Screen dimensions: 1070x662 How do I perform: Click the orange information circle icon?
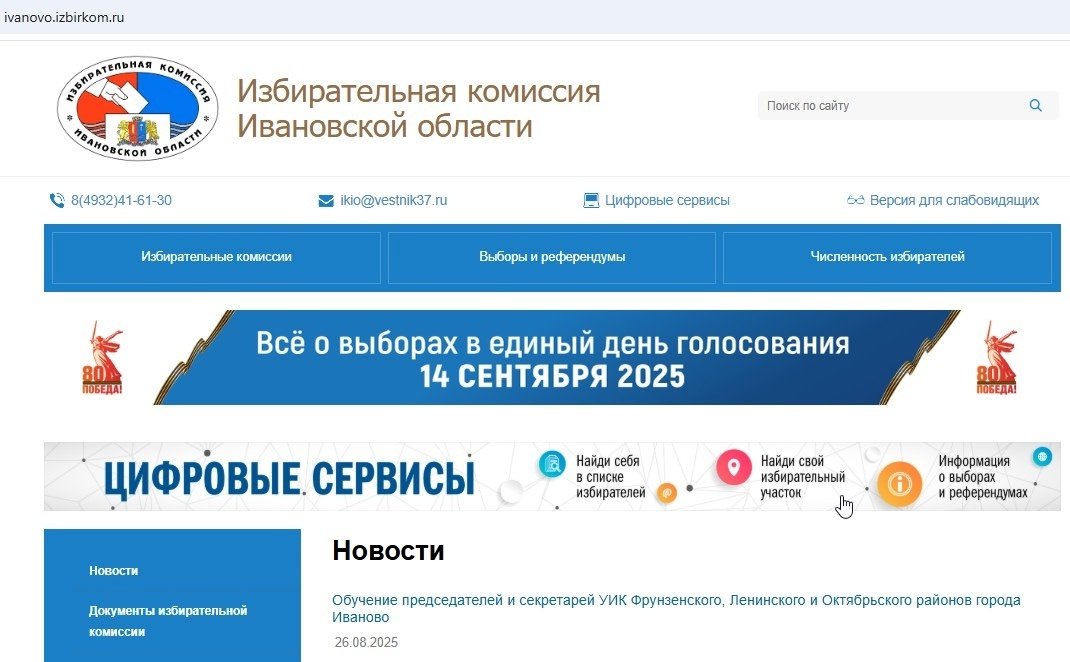tap(899, 485)
